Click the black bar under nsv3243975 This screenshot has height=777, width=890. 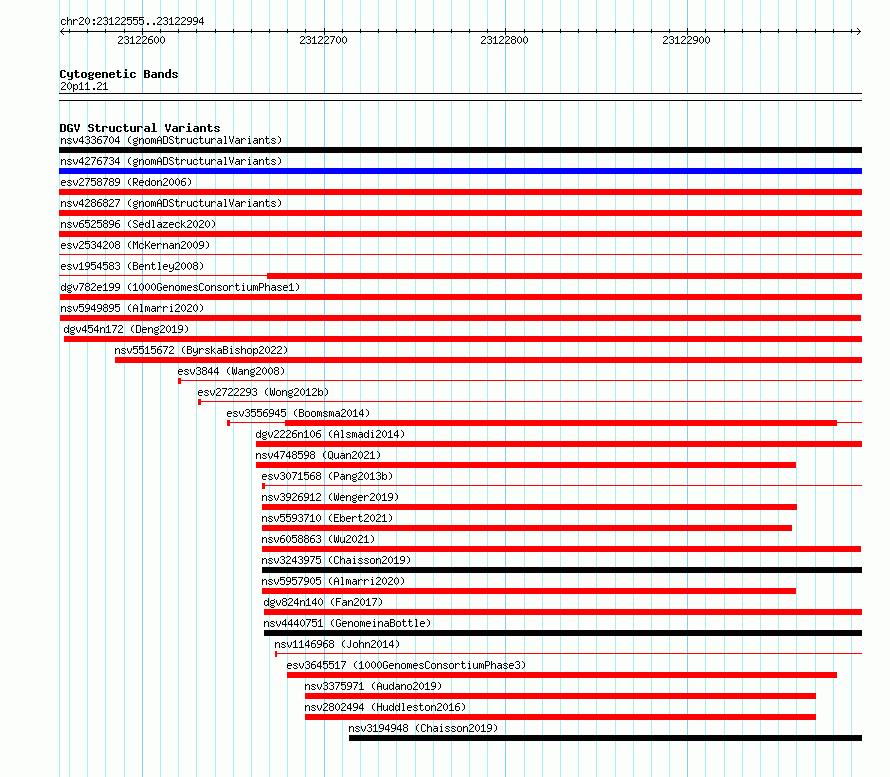pyautogui.click(x=562, y=570)
